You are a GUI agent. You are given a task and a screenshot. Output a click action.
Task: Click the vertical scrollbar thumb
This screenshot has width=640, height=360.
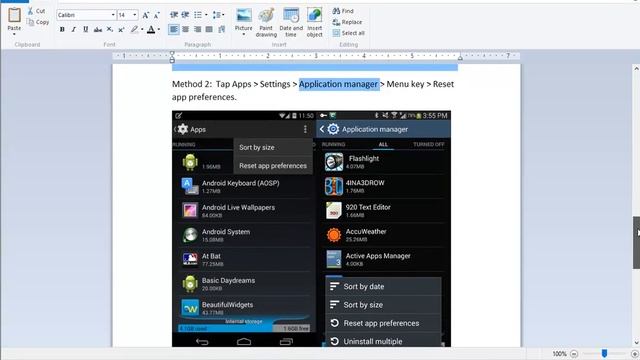click(x=636, y=242)
